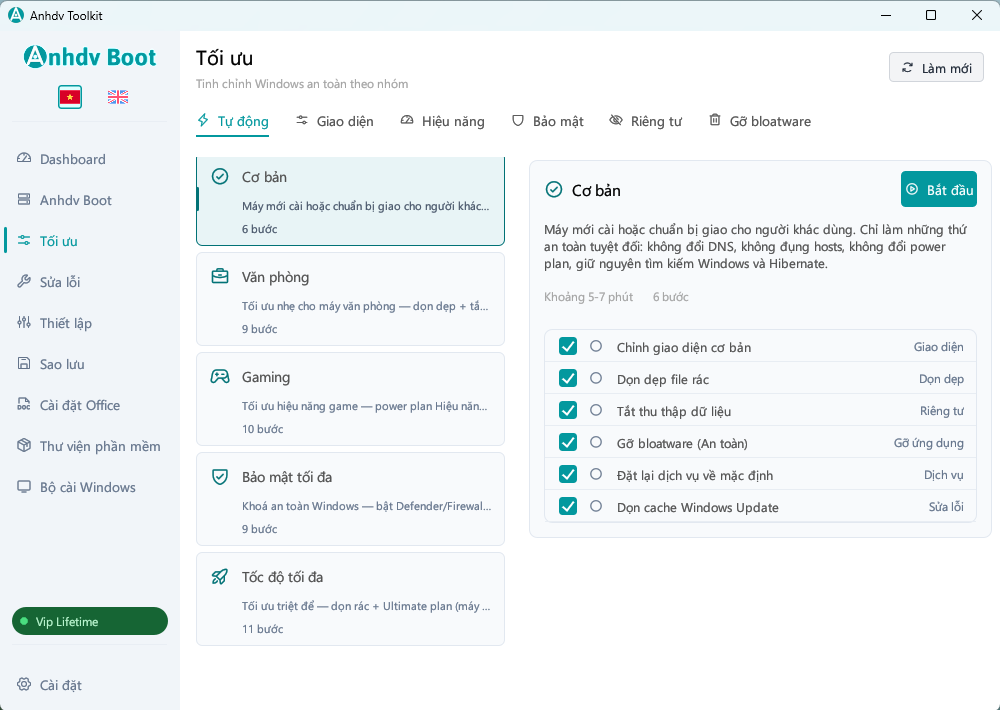The width and height of the screenshot is (1000, 710).
Task: Click the crossed eye icon on Riêng tư tab
Action: [615, 120]
